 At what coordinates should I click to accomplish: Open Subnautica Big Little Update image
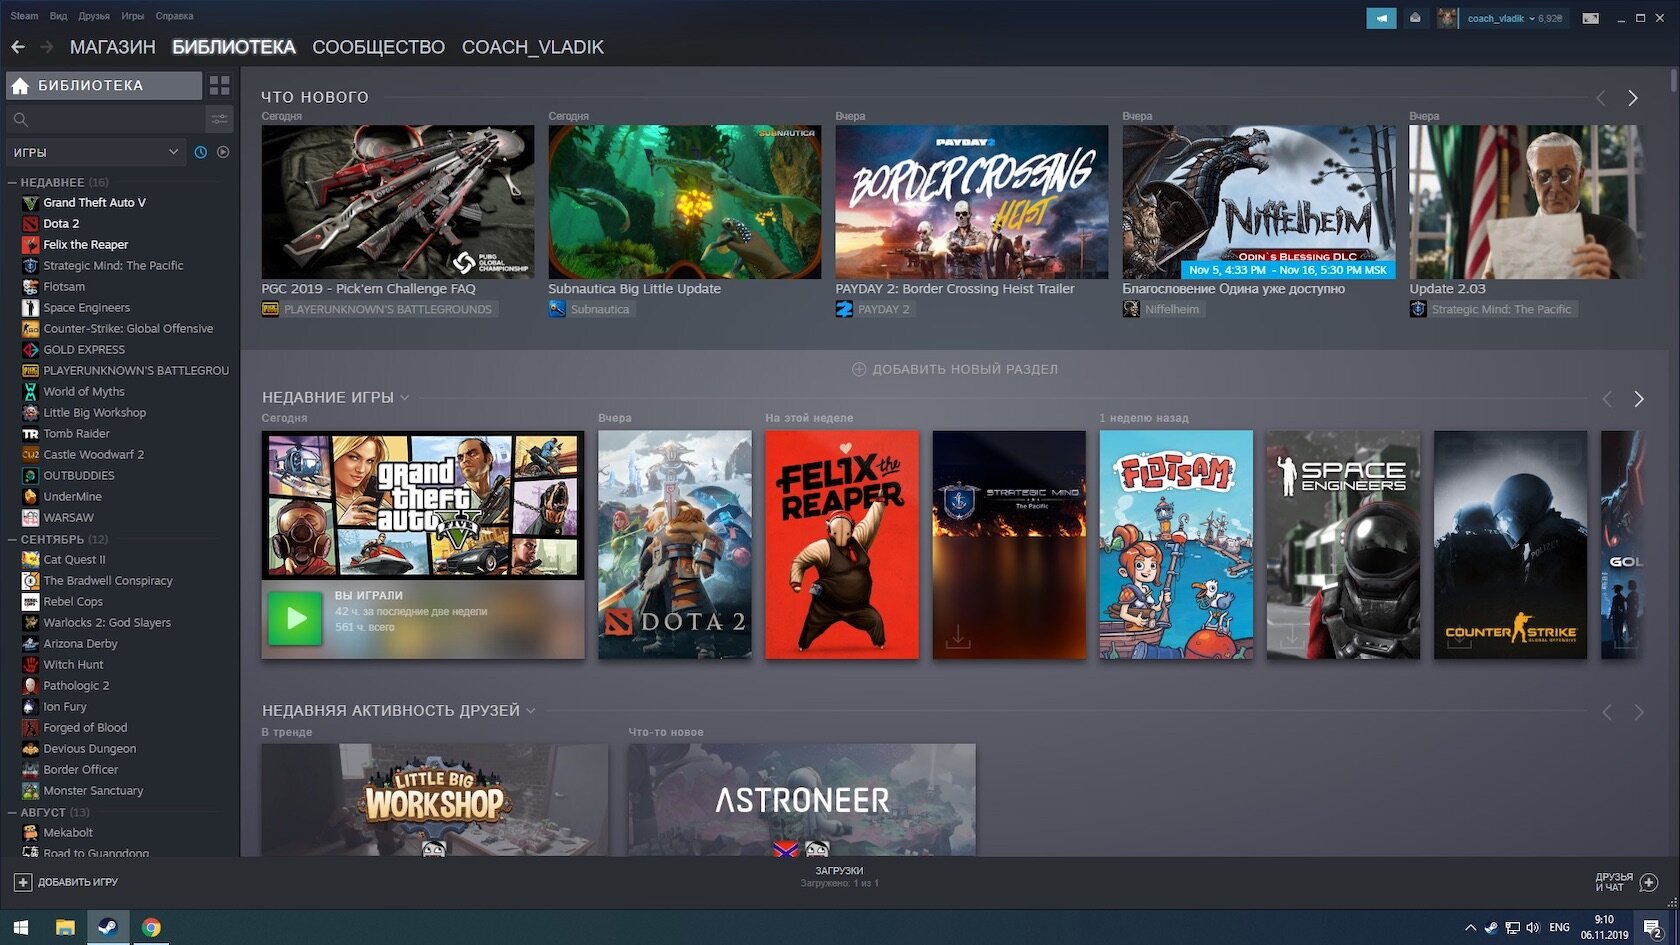coord(685,201)
